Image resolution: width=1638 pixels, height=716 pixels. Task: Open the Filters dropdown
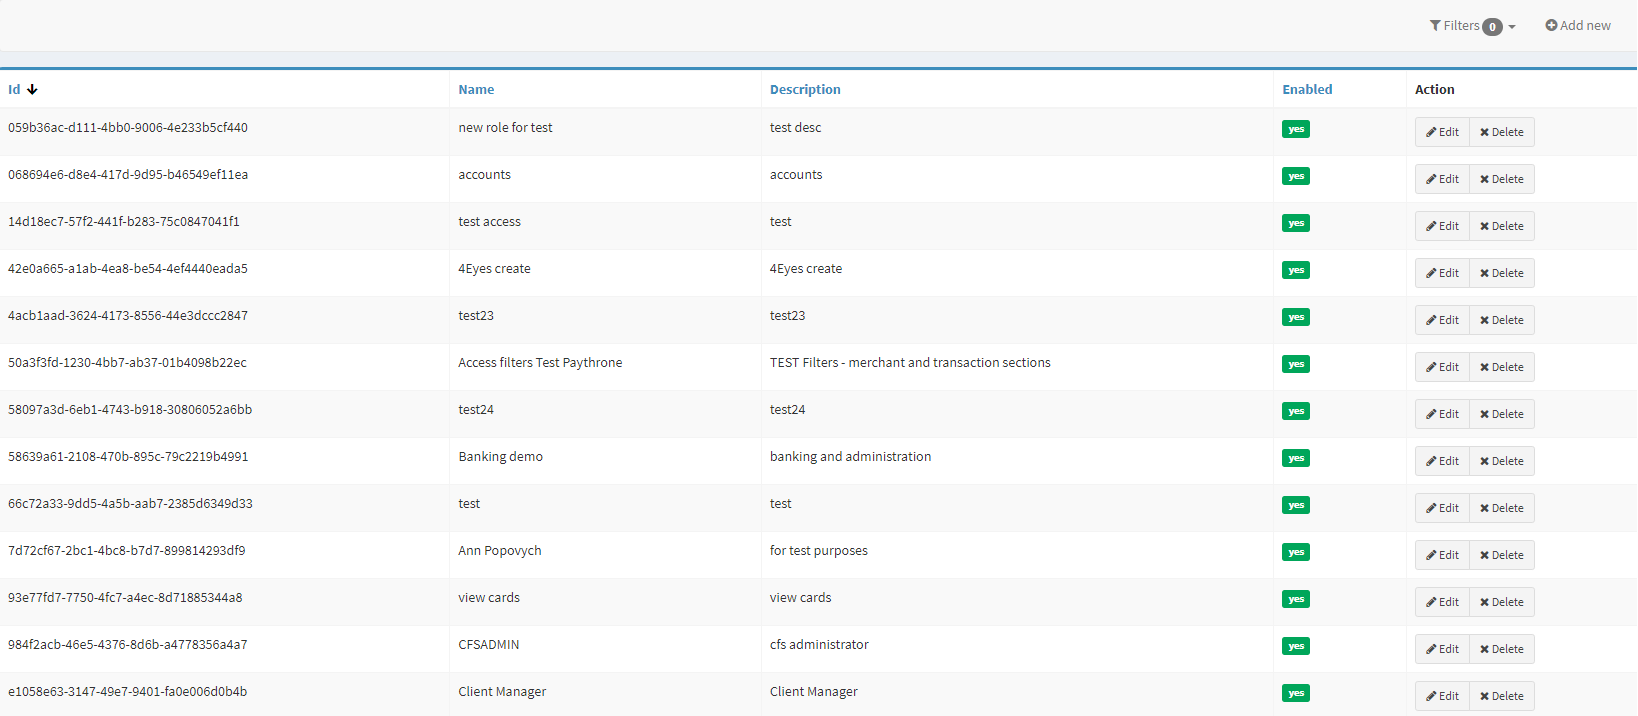click(1472, 26)
